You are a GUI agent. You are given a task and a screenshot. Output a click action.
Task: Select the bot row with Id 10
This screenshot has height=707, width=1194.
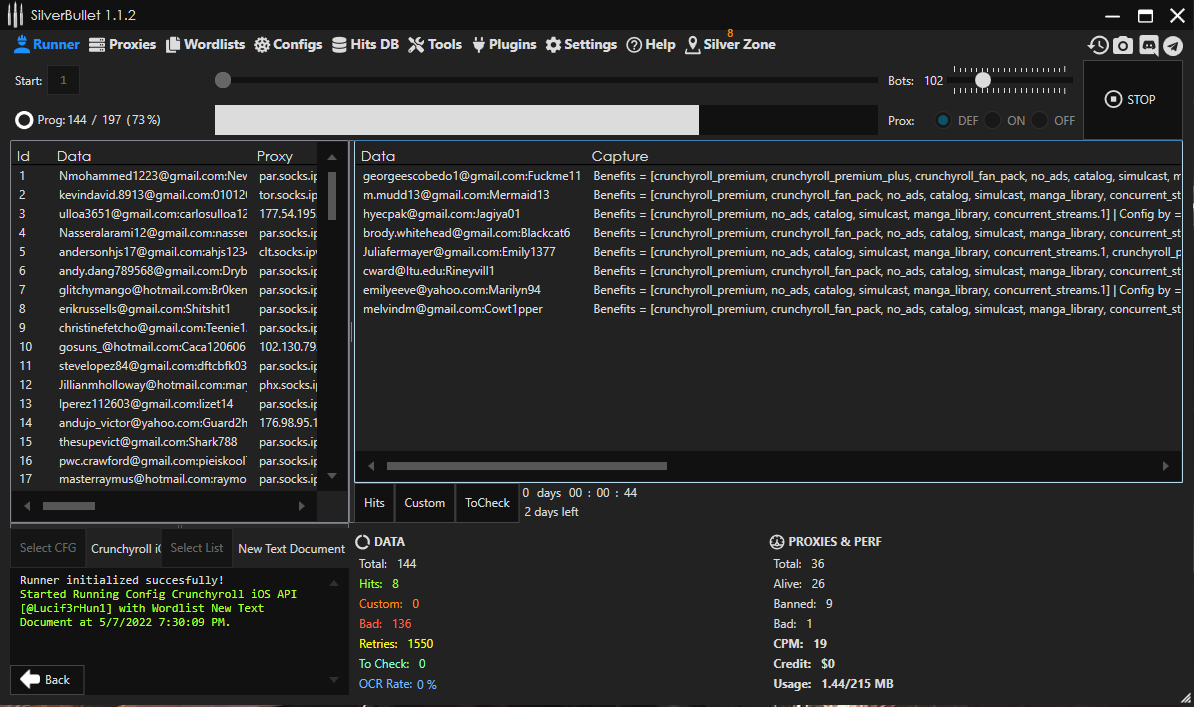(x=165, y=347)
